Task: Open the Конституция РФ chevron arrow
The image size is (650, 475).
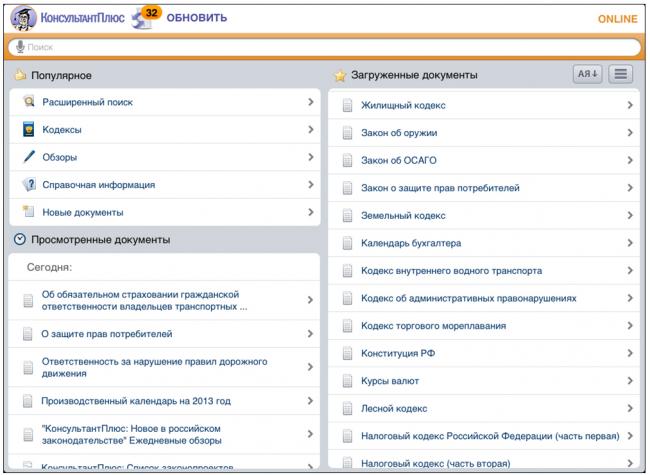Action: [629, 354]
